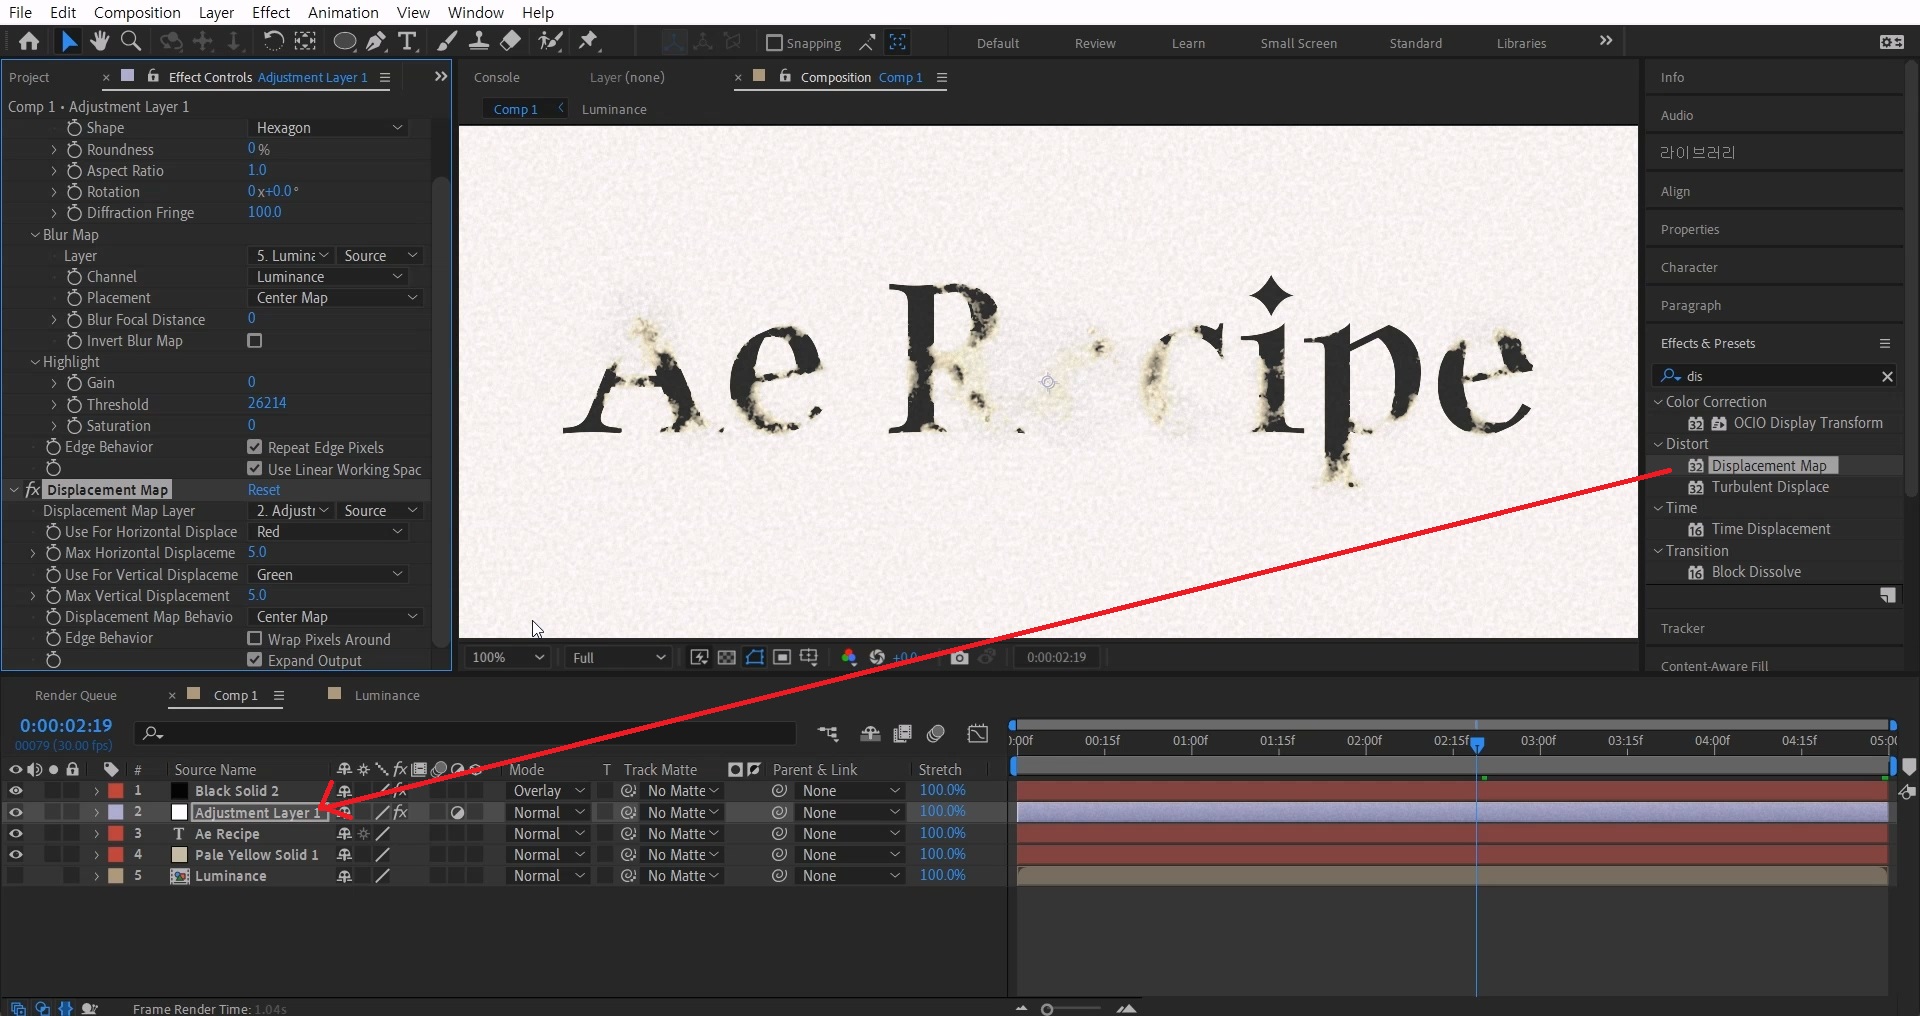Select the Pen tool
This screenshot has width=1920, height=1016.
(x=376, y=42)
